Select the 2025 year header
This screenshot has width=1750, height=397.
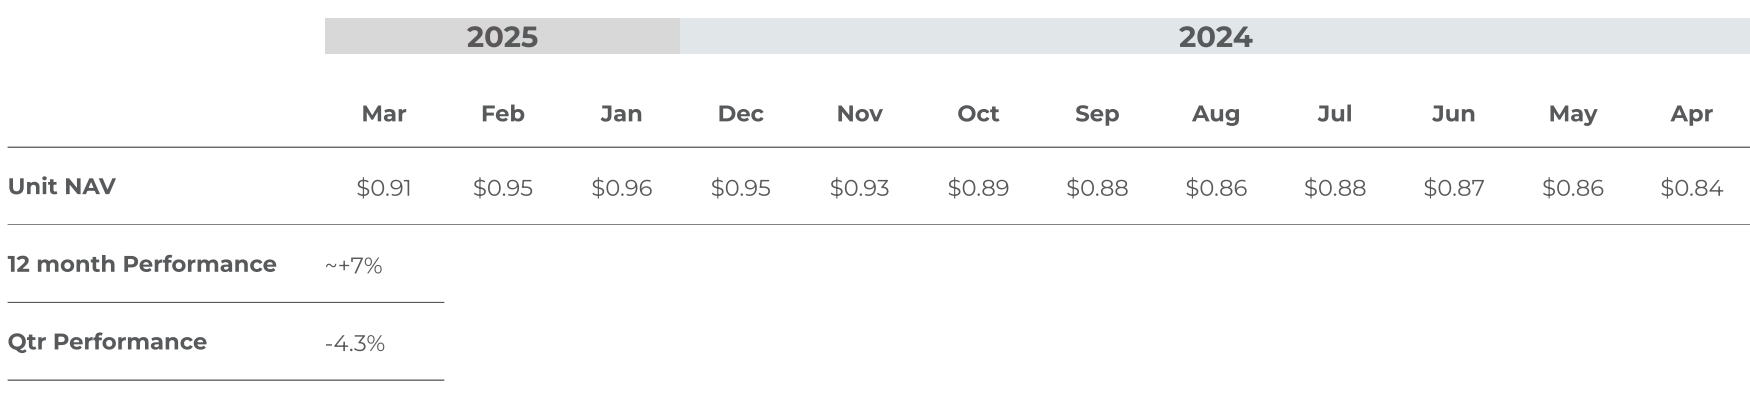pos(502,37)
